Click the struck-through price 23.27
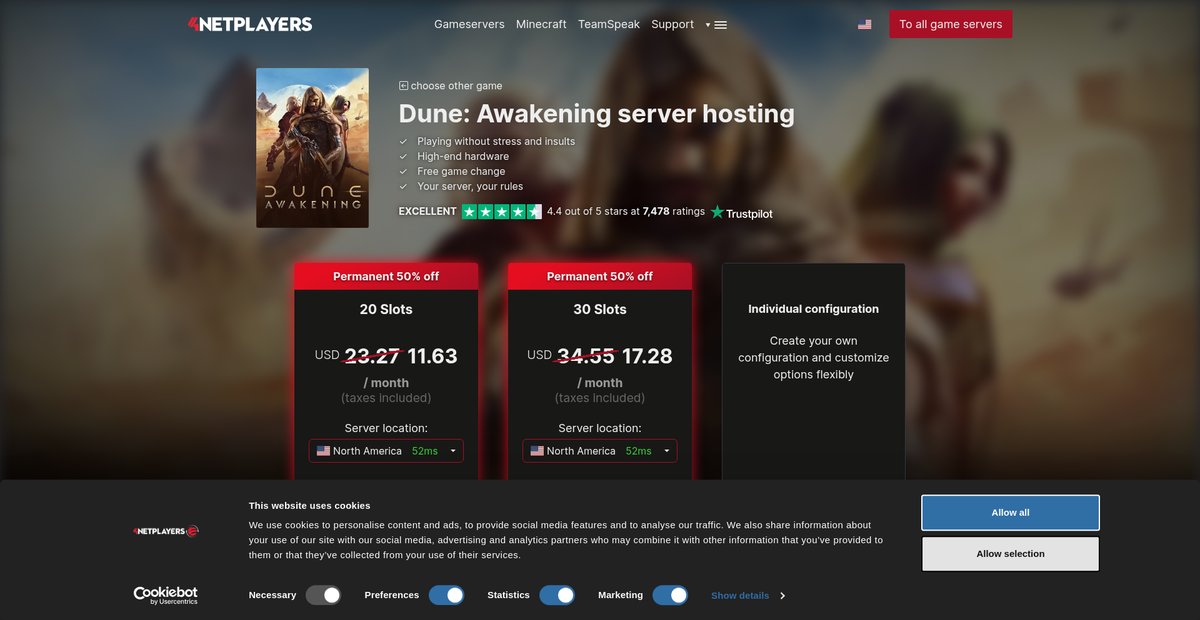 373,356
